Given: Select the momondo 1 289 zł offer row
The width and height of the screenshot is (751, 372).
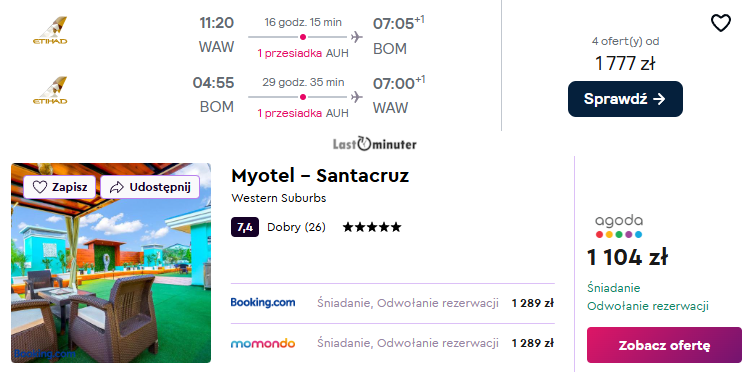Looking at the screenshot, I should 392,343.
